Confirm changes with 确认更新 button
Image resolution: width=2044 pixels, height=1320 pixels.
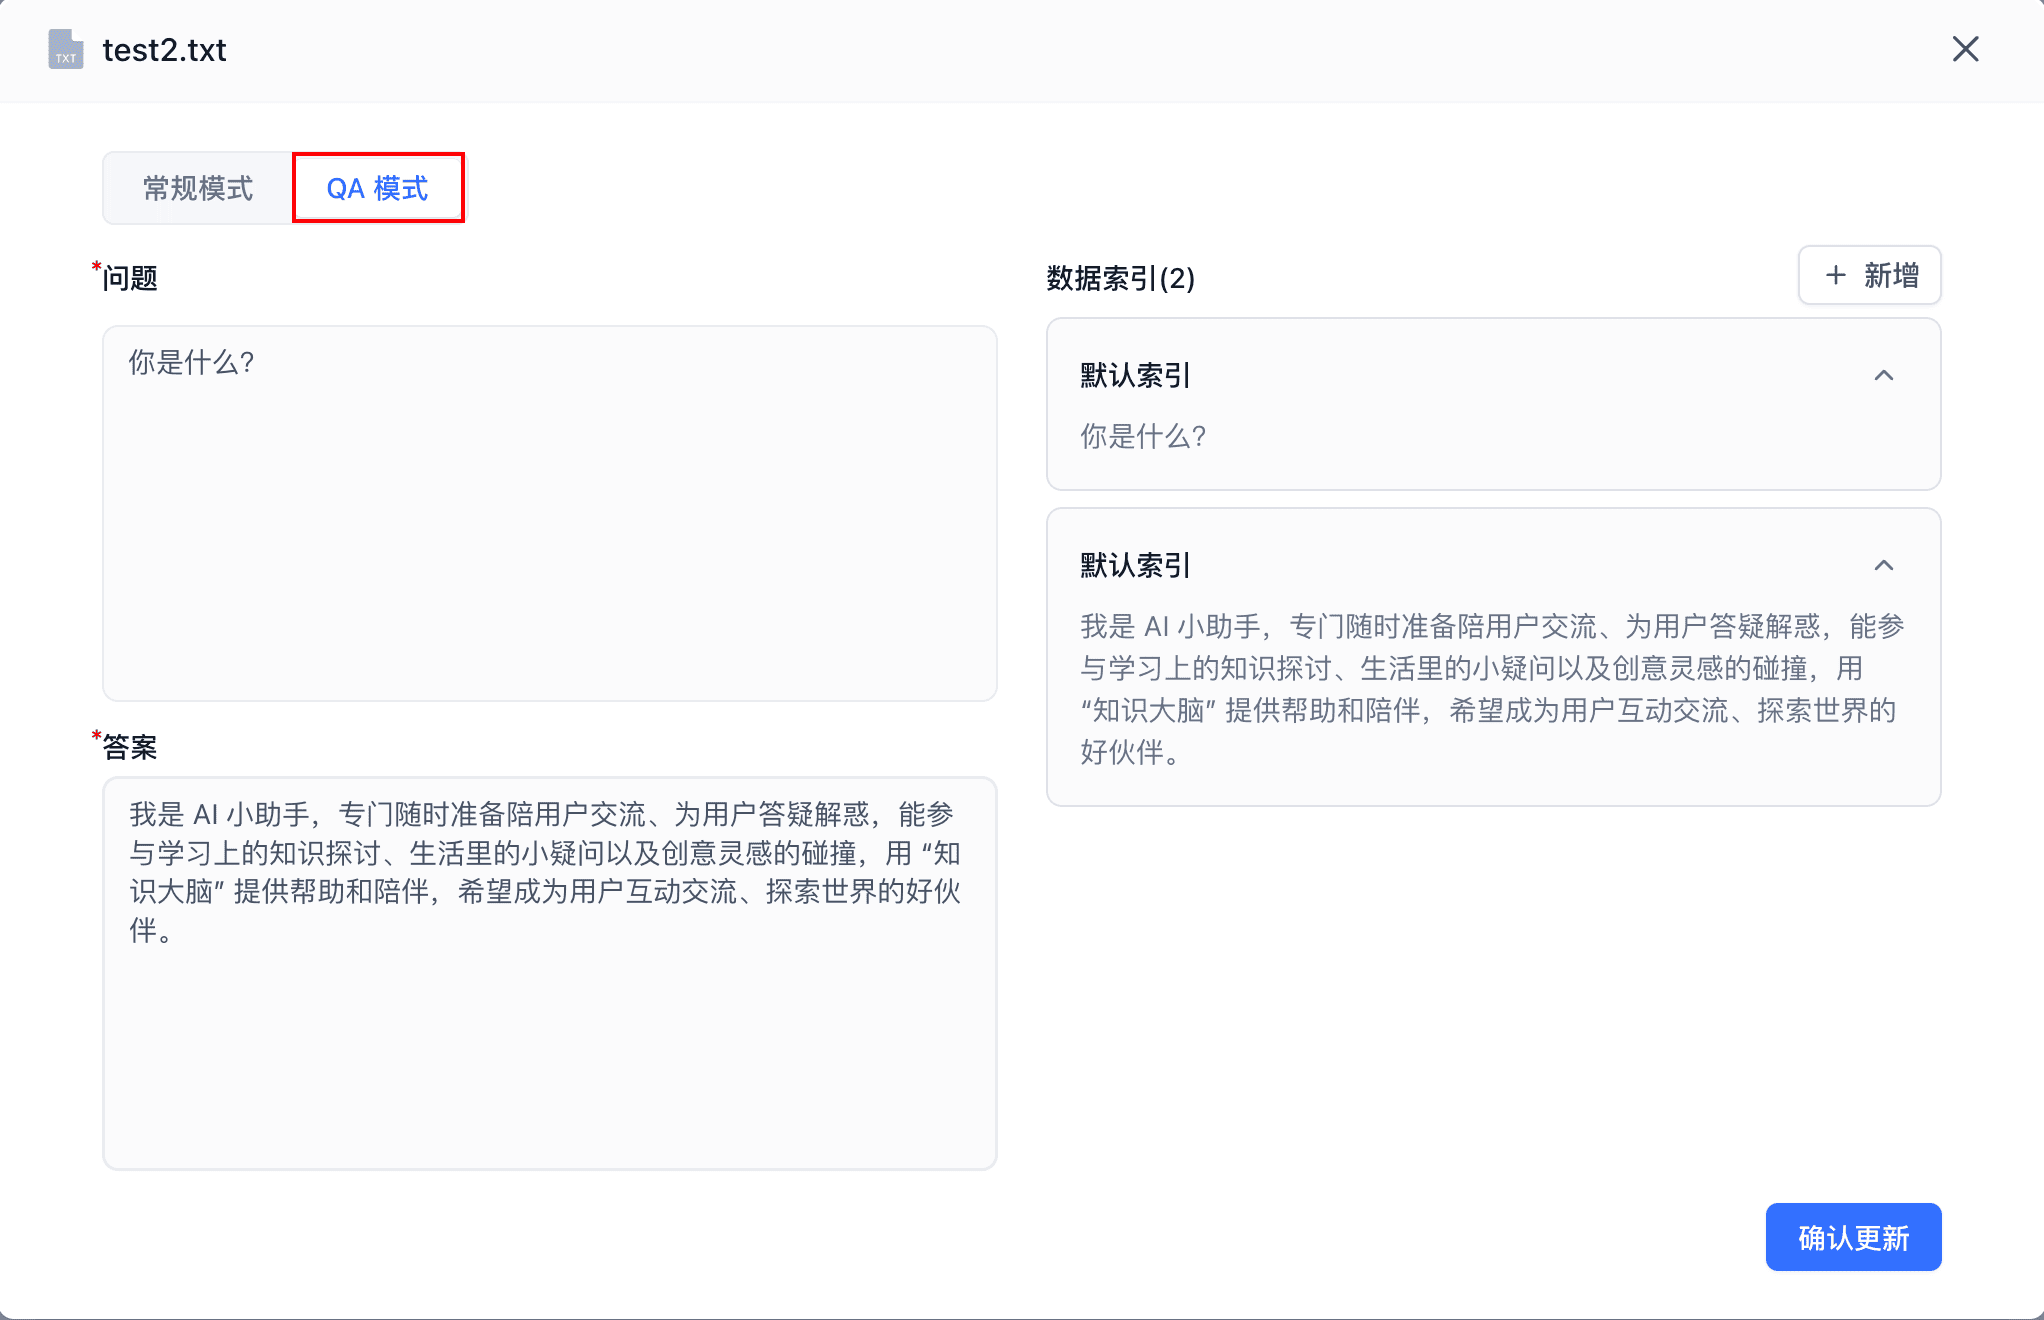(1852, 1237)
